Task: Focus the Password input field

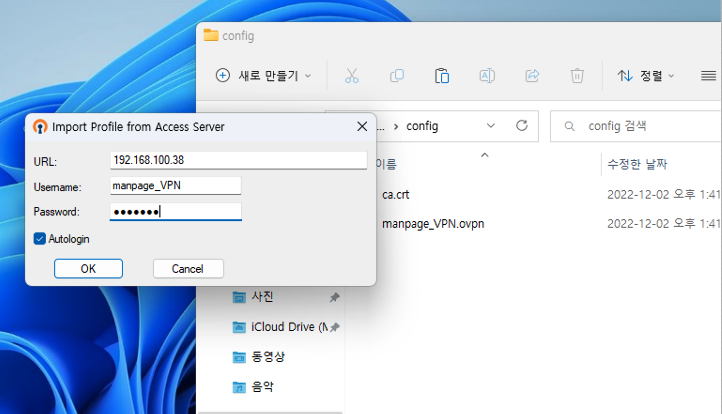Action: (x=175, y=212)
